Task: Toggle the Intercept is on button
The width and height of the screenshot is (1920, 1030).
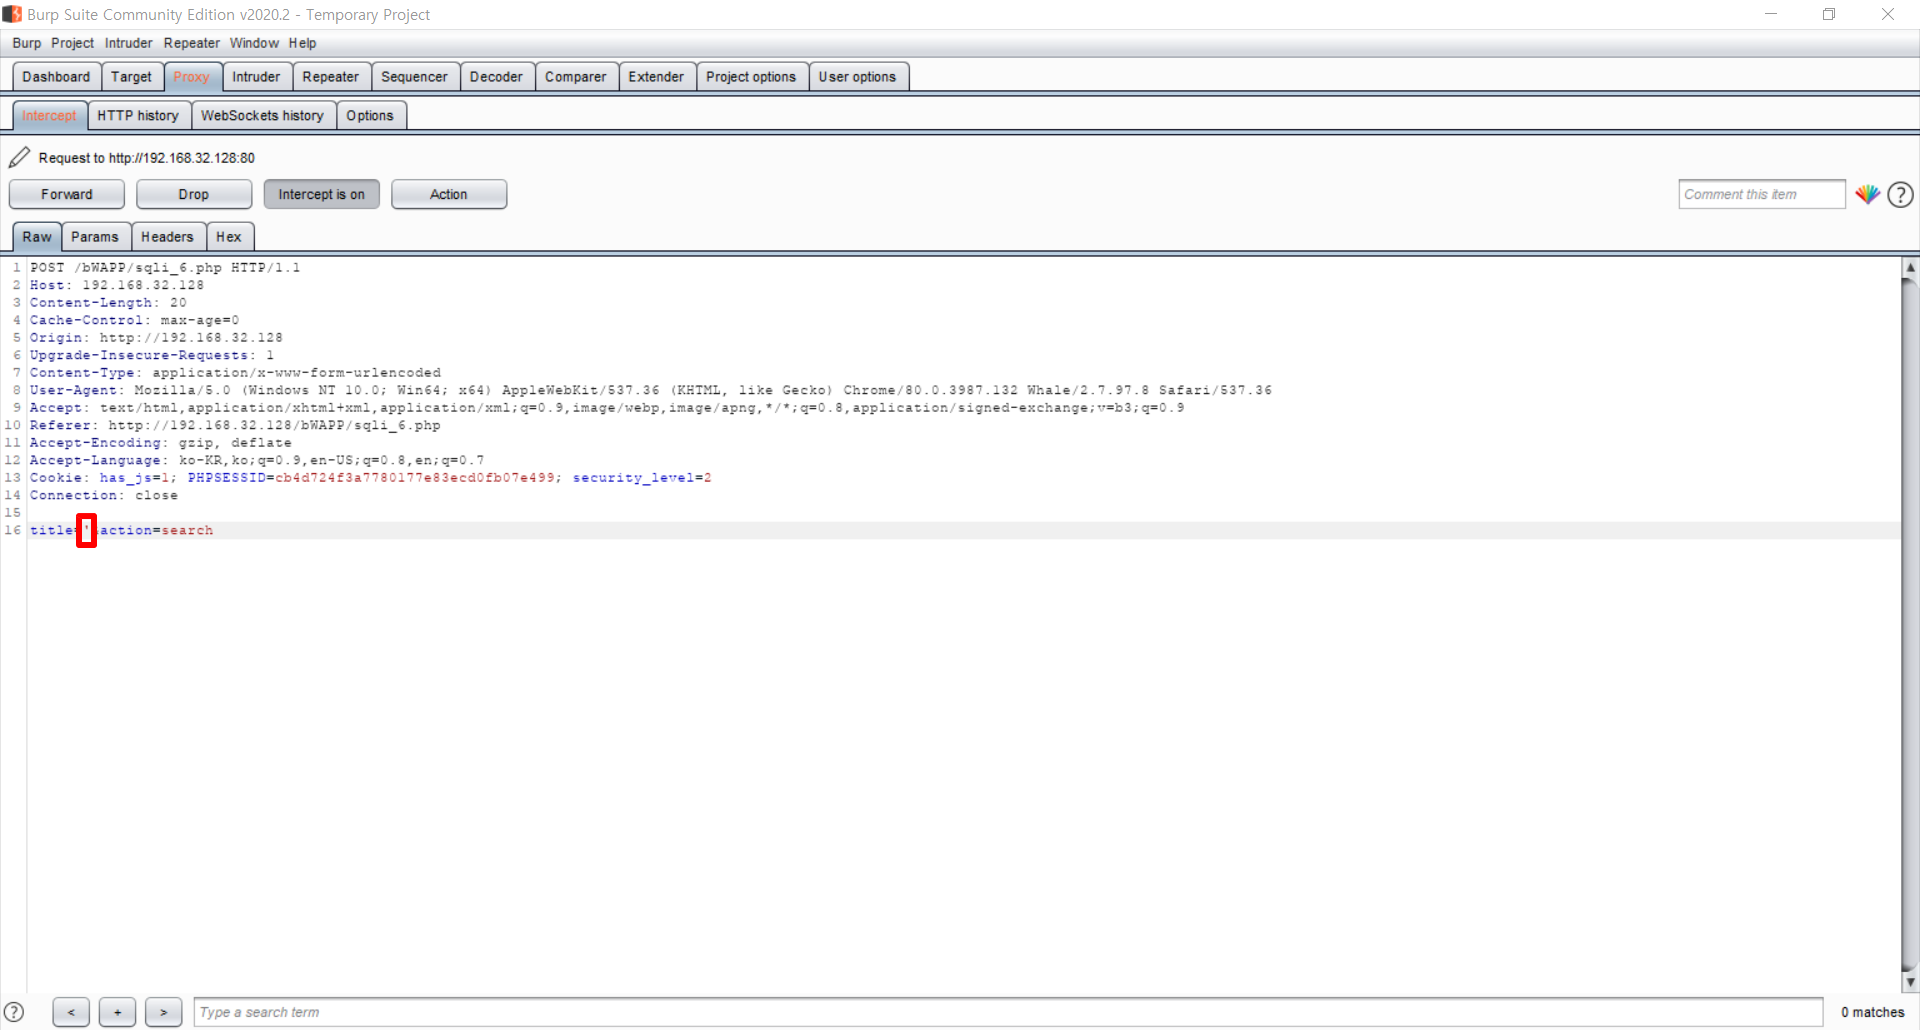Action: tap(321, 194)
